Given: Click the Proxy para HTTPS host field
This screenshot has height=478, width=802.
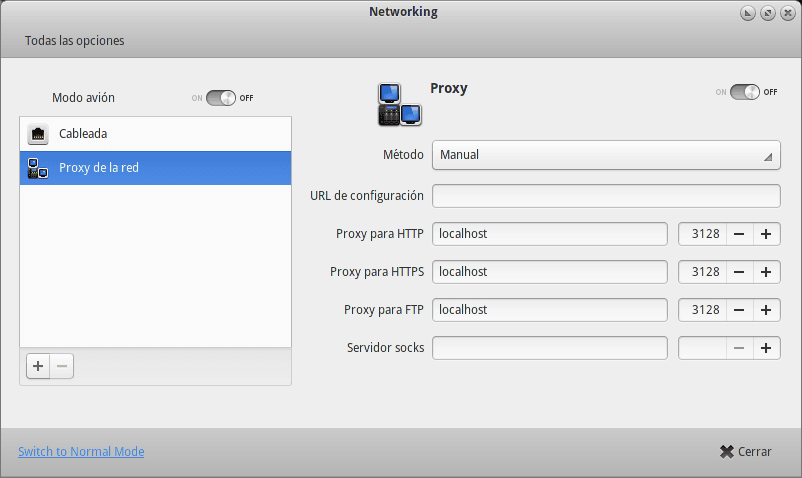Looking at the screenshot, I should coord(550,272).
